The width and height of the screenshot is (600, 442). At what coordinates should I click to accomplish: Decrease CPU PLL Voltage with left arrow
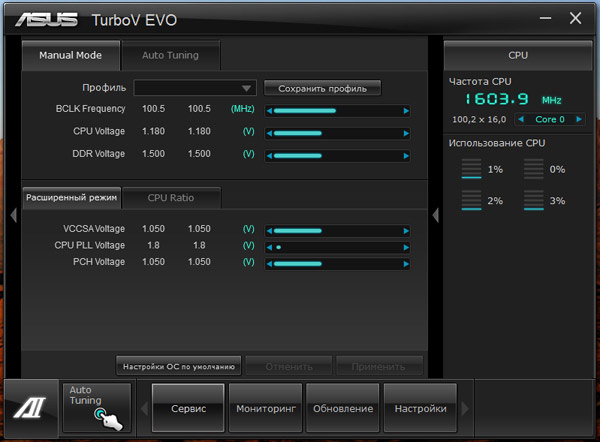click(x=269, y=248)
